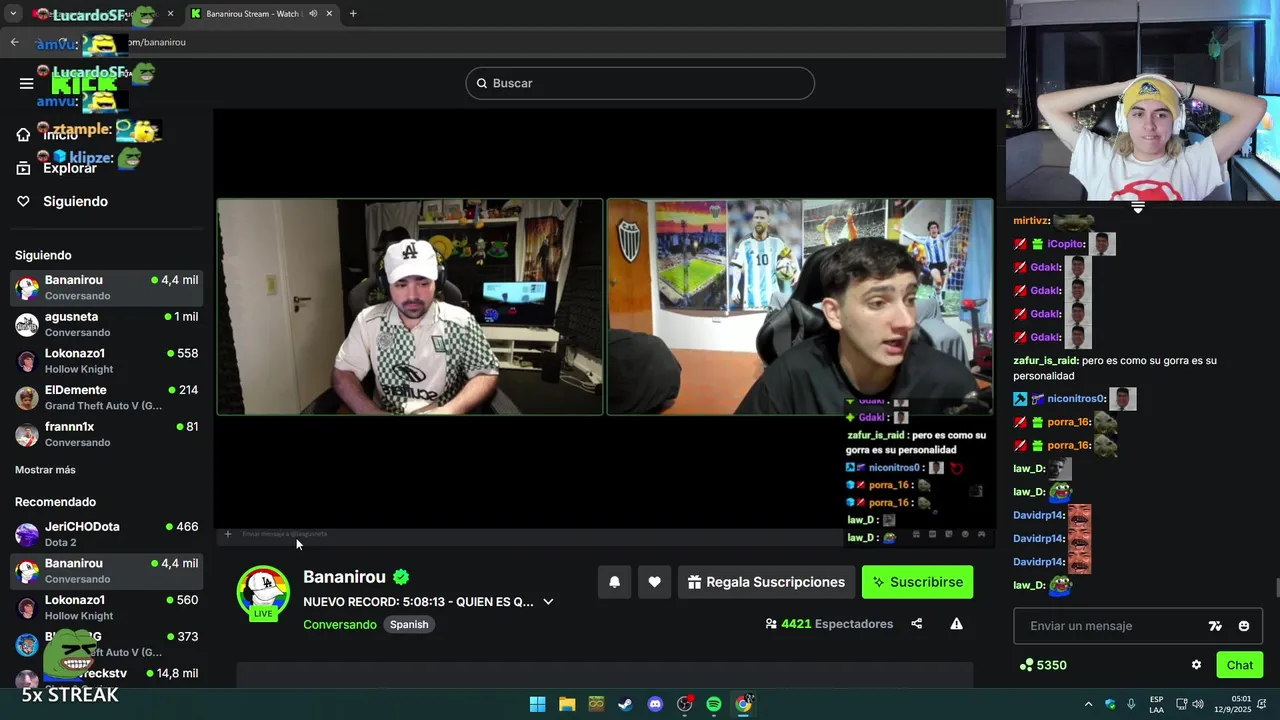Click the green Chat send button
1280x720 pixels.
[x=1240, y=665]
